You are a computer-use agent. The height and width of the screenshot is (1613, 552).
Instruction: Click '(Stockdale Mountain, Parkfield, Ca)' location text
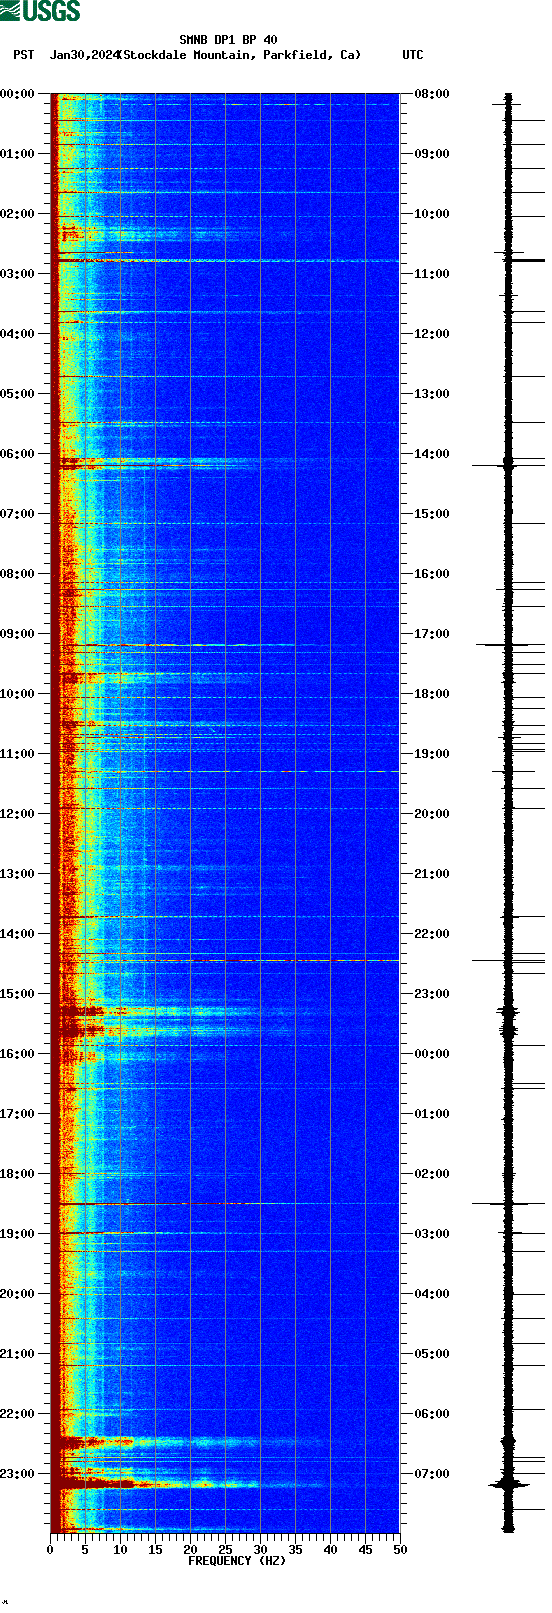tap(240, 55)
